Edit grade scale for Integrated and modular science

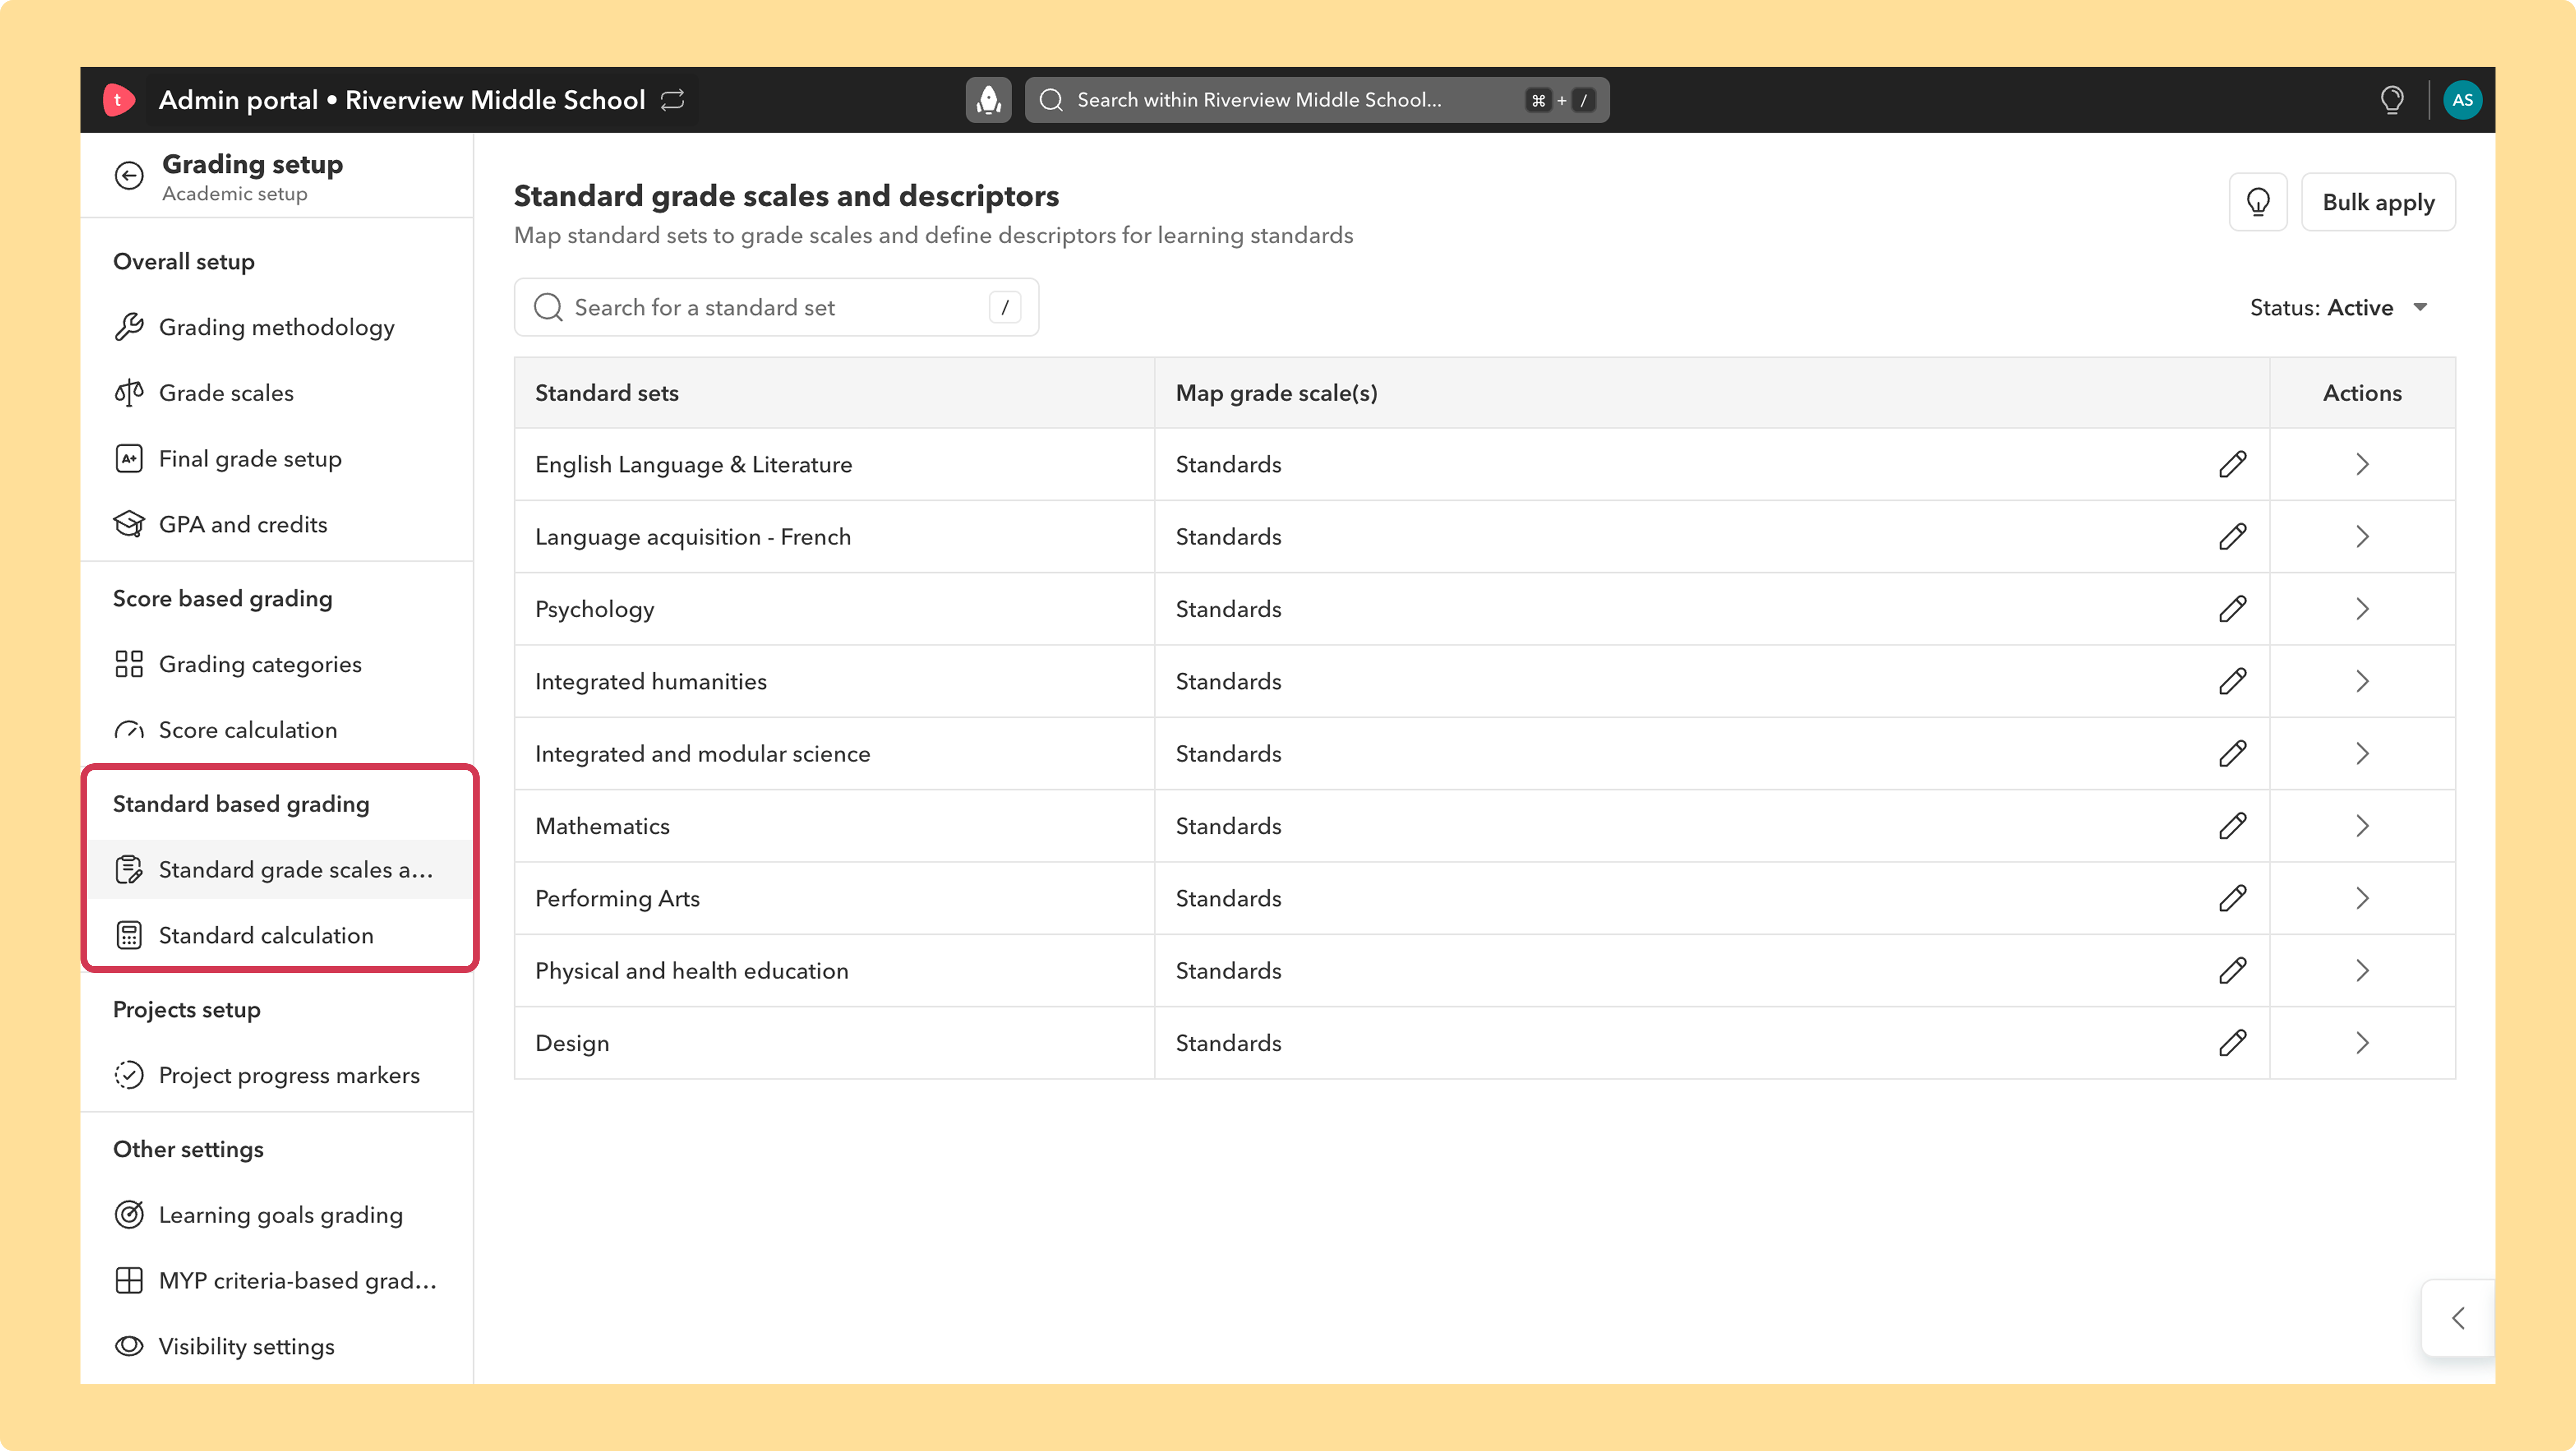(x=2233, y=754)
